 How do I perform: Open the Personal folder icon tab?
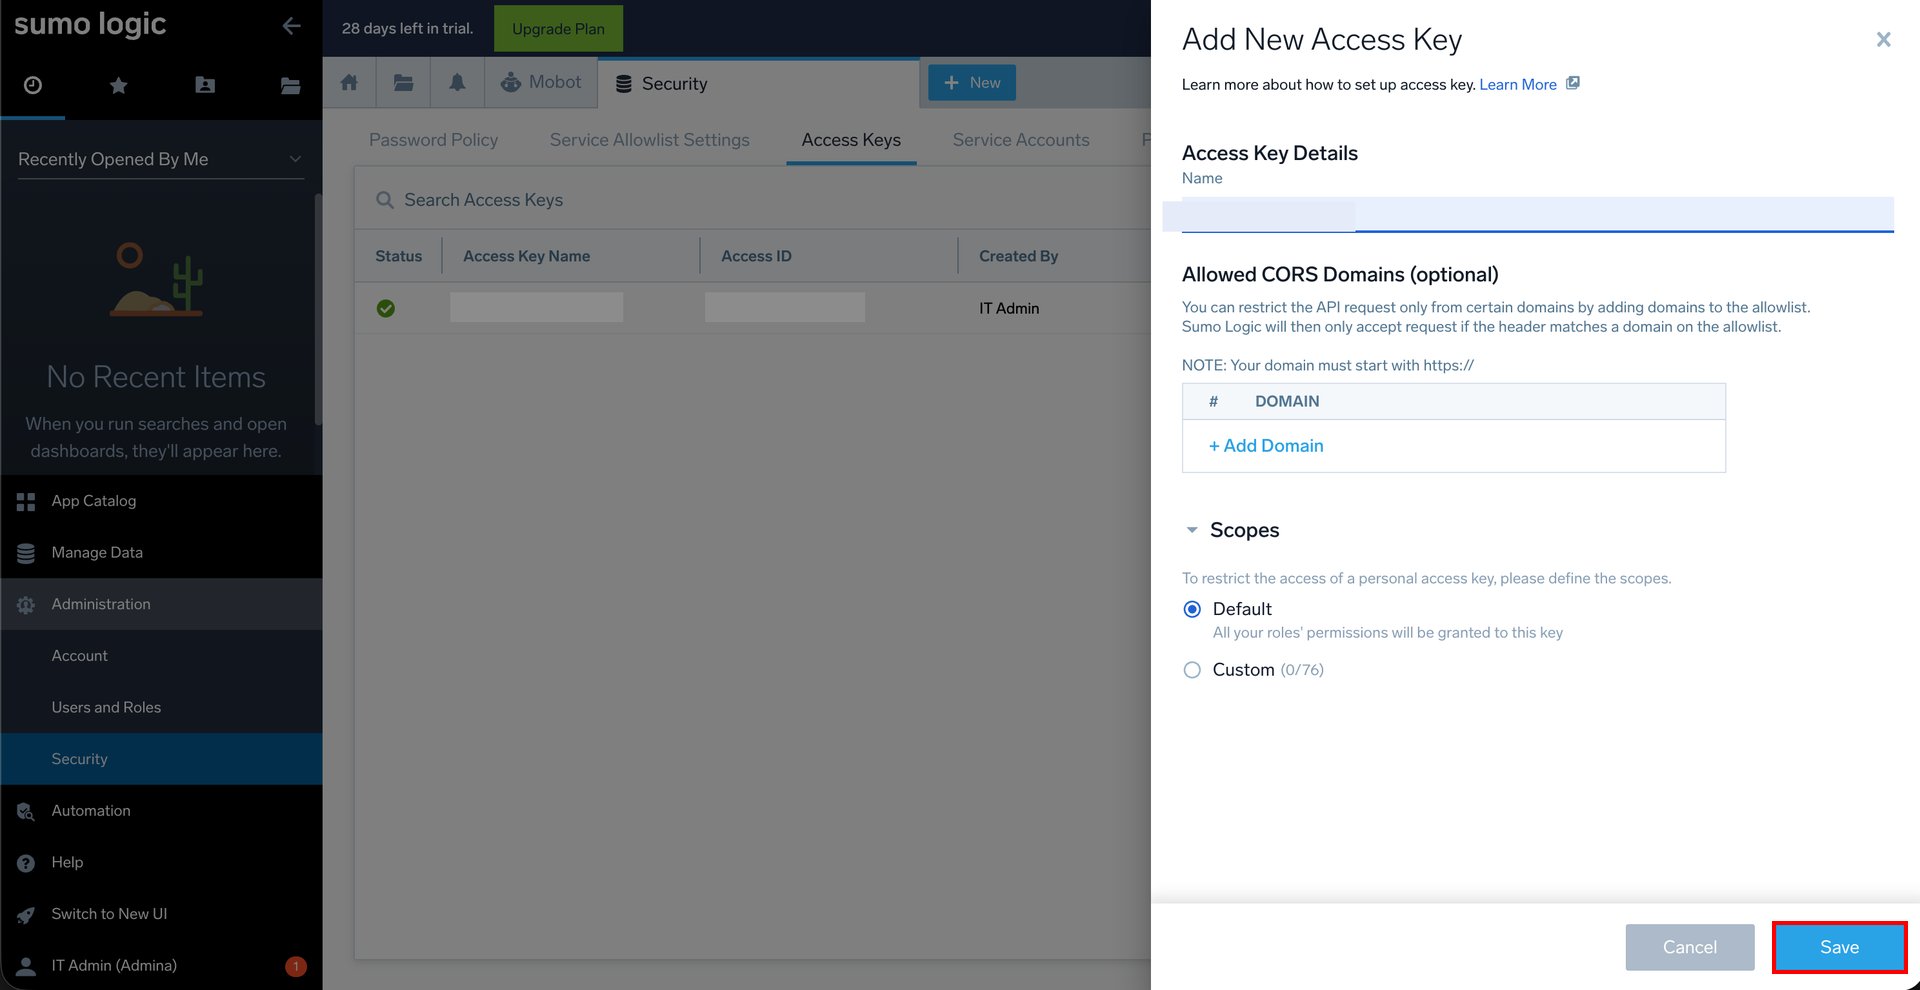205,85
